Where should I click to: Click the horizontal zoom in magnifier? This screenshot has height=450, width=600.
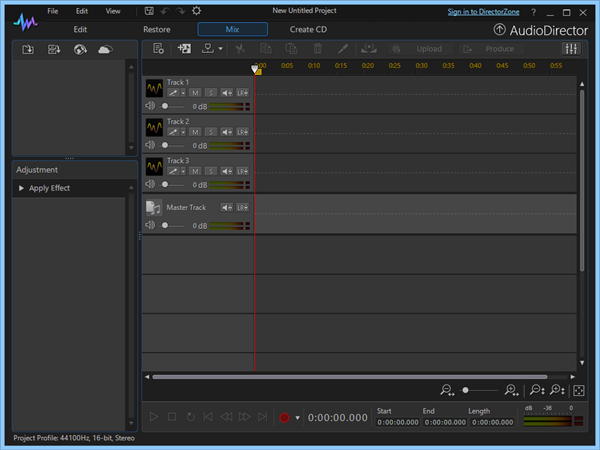(x=511, y=390)
